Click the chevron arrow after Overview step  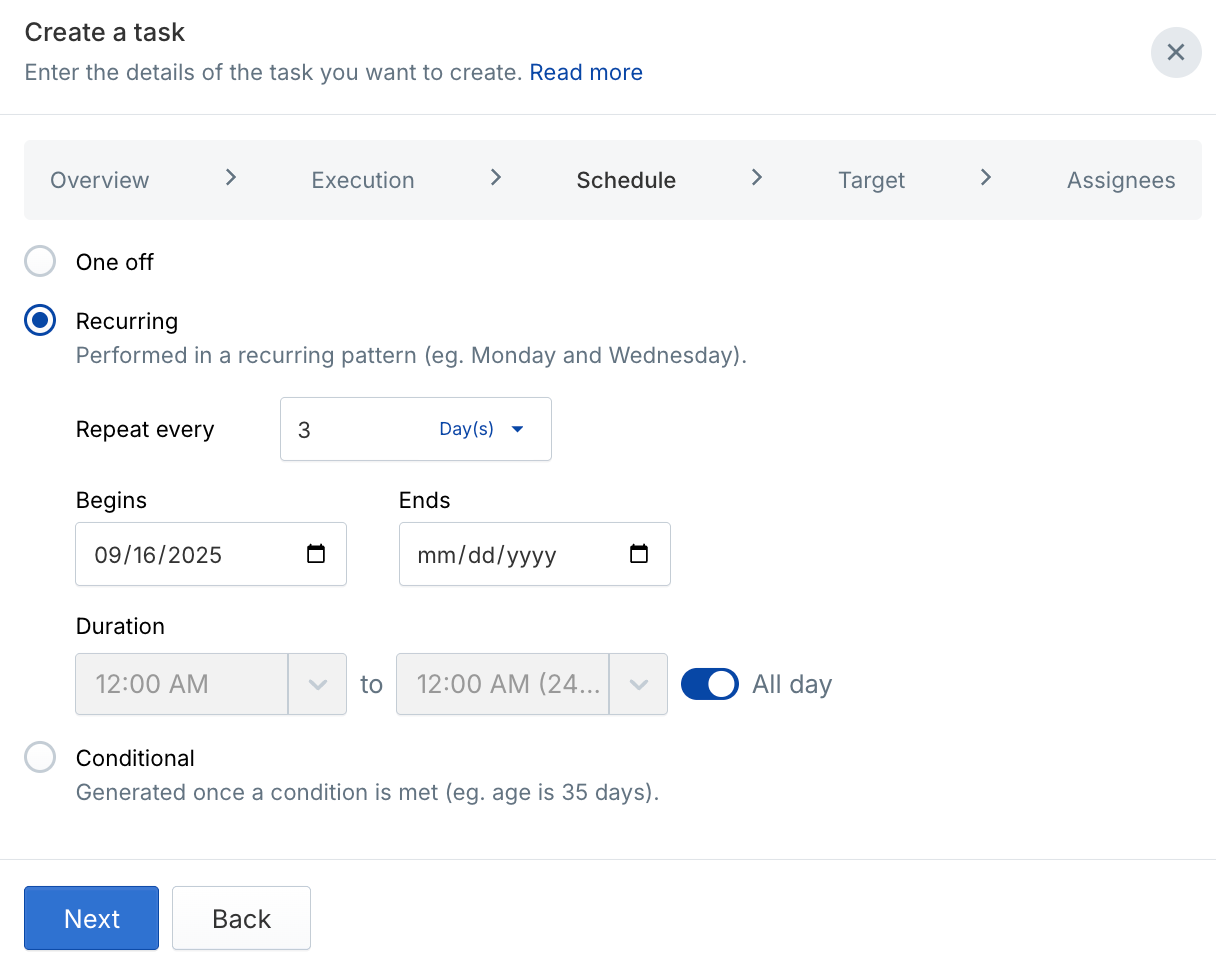[x=231, y=178]
